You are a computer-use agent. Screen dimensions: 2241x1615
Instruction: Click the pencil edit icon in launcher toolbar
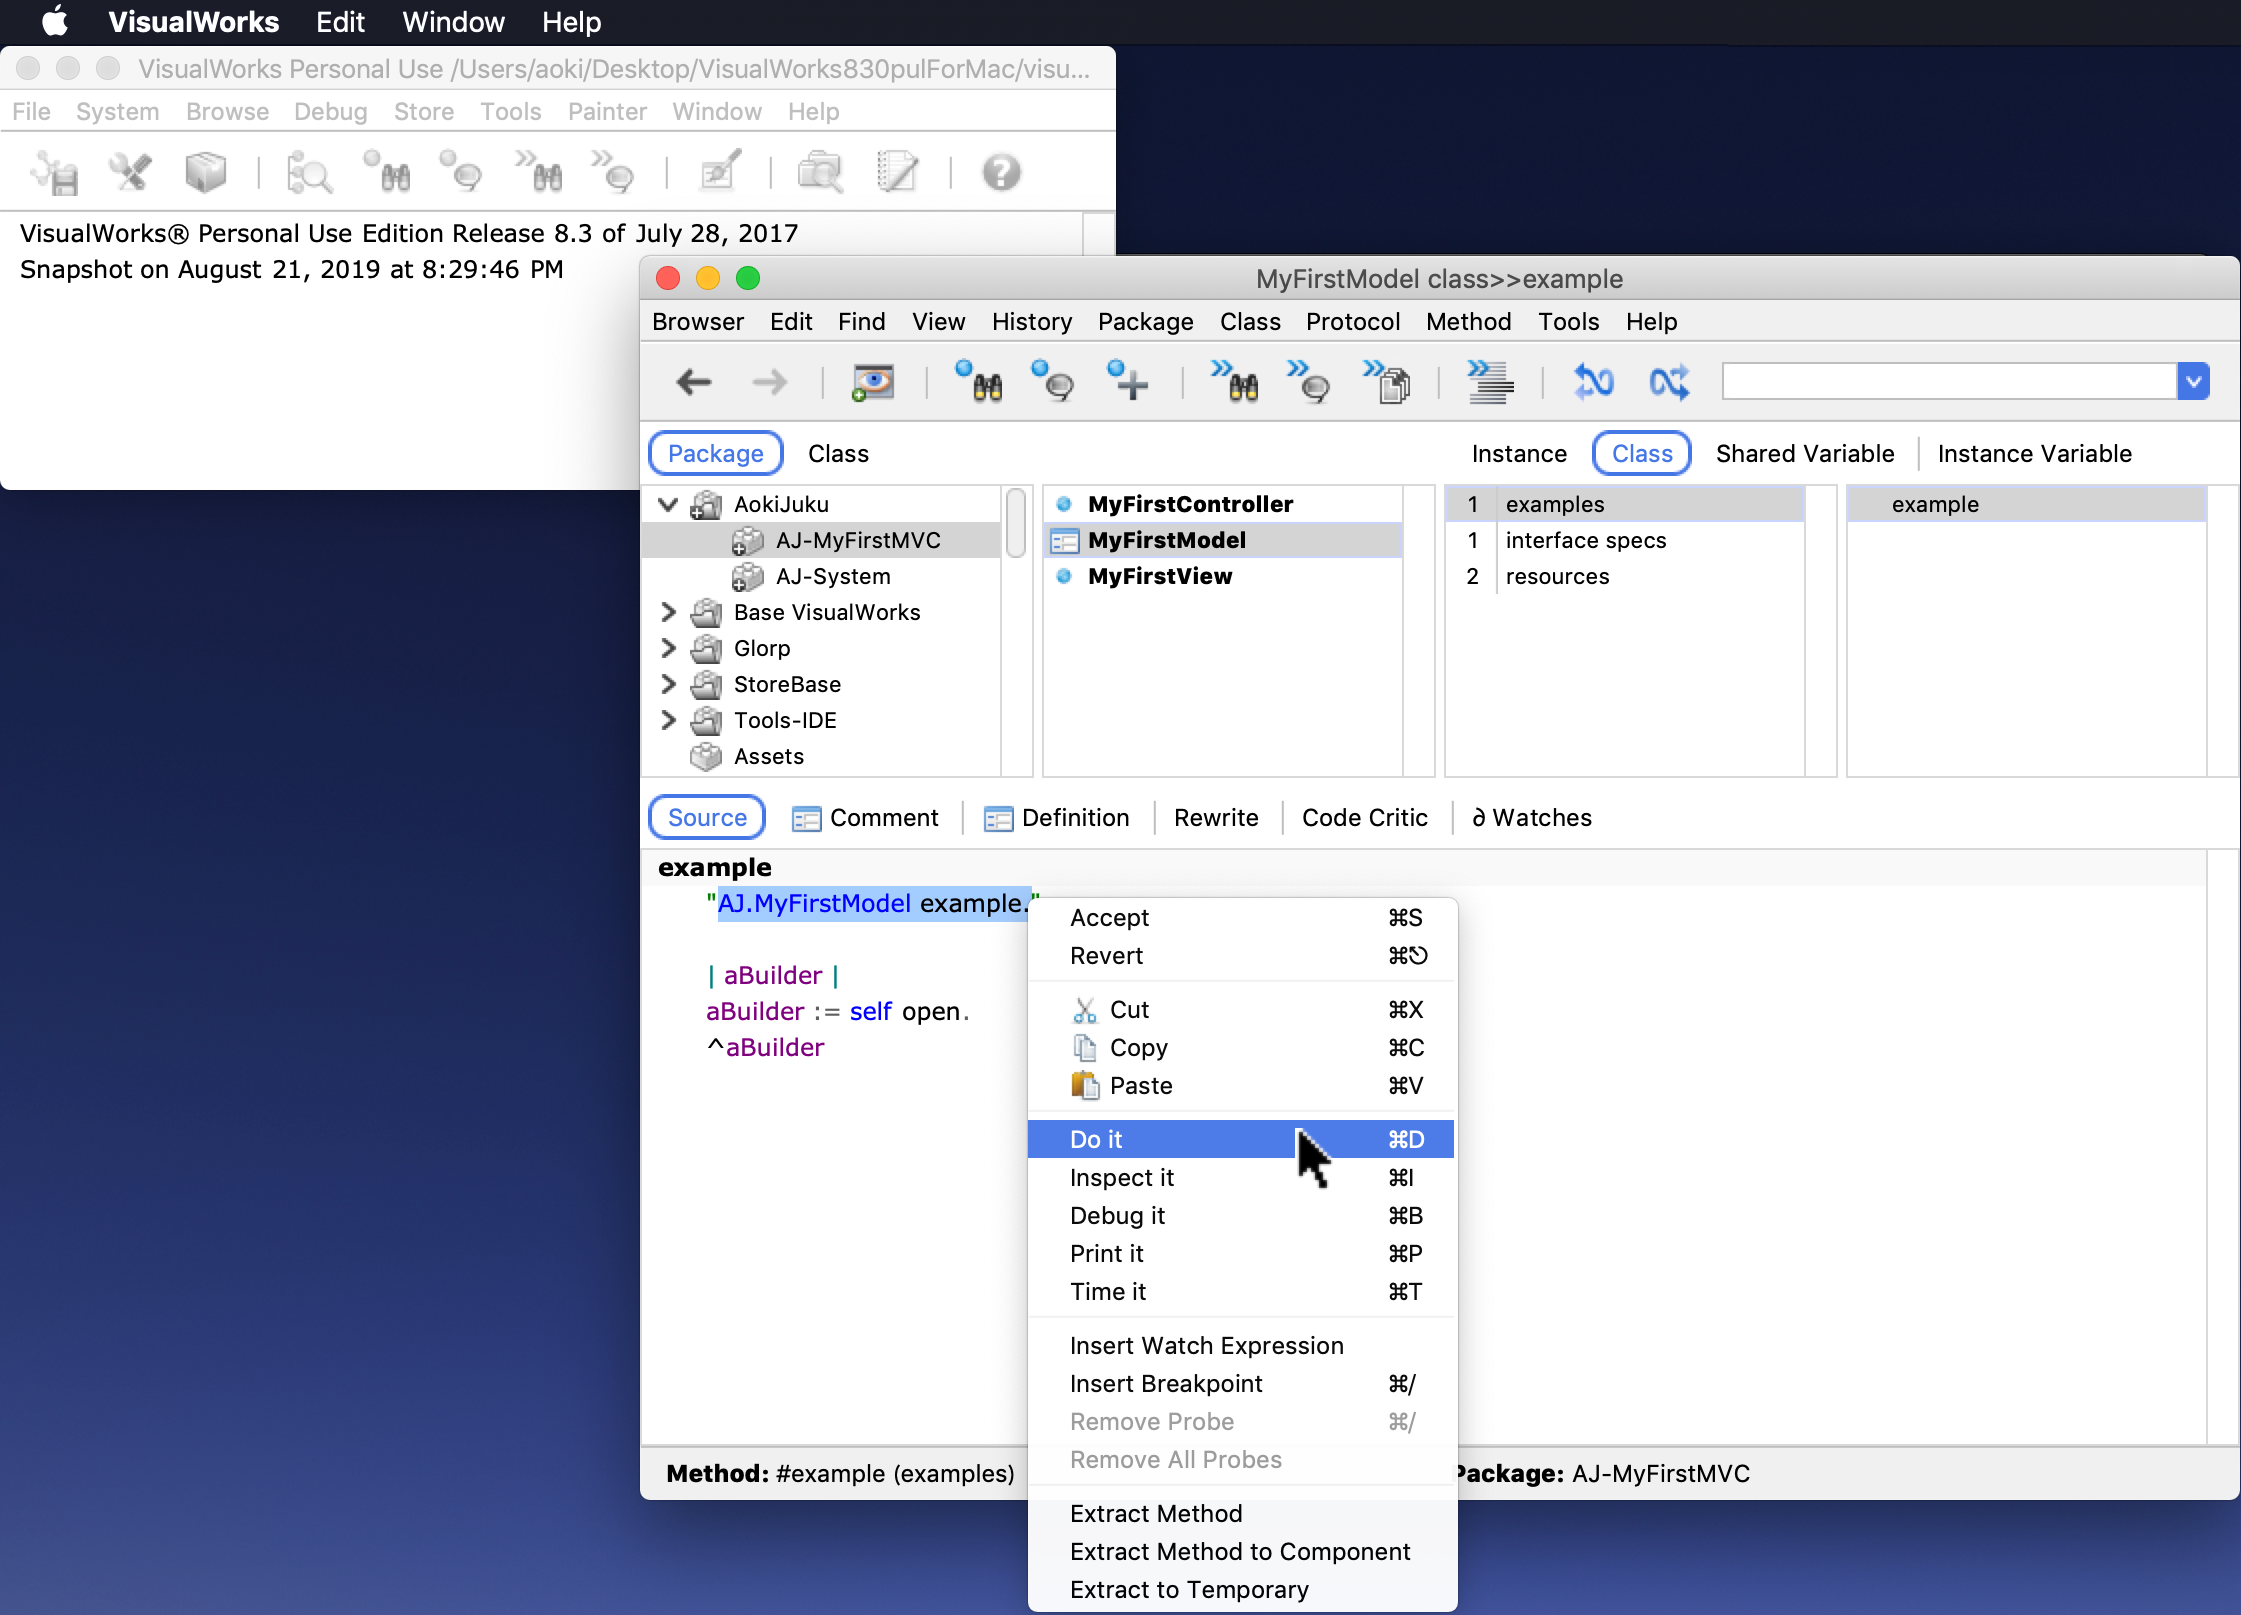[x=720, y=173]
